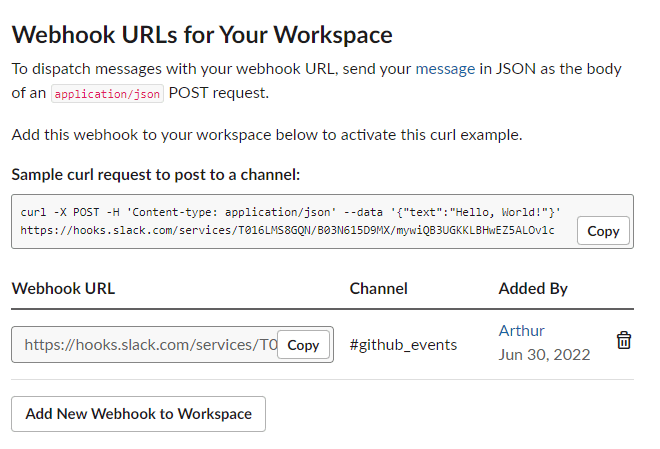Open the 'message' hyperlink
Image resolution: width=660 pixels, height=449 pixels.
[x=445, y=69]
